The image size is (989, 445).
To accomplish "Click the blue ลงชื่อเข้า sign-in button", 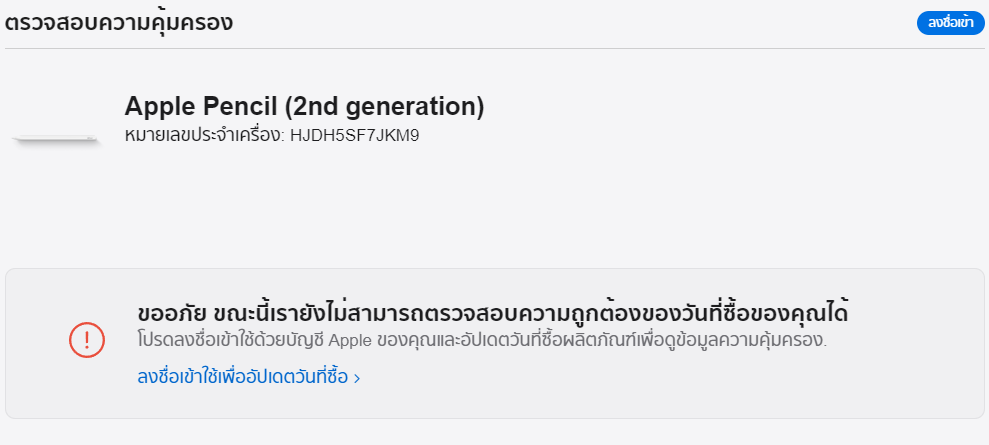I will pos(951,23).
